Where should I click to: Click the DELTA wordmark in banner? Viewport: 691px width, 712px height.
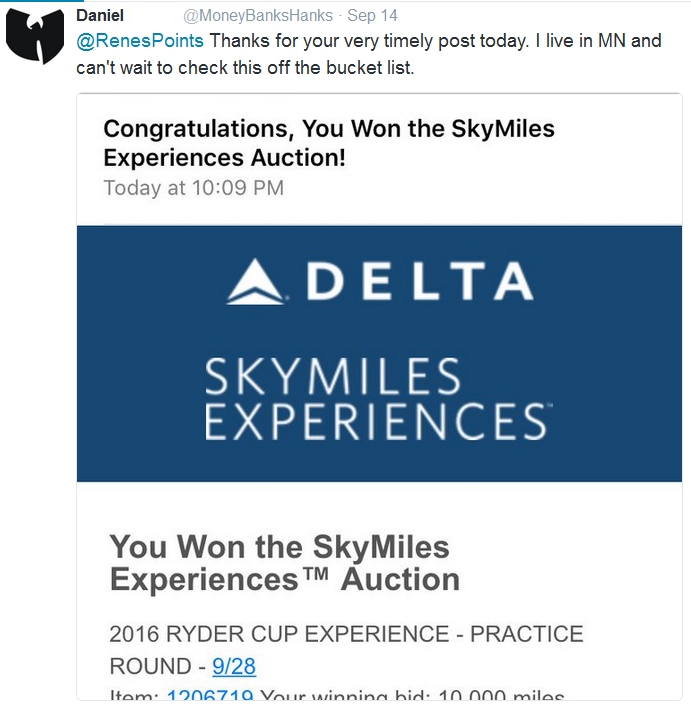pos(417,282)
